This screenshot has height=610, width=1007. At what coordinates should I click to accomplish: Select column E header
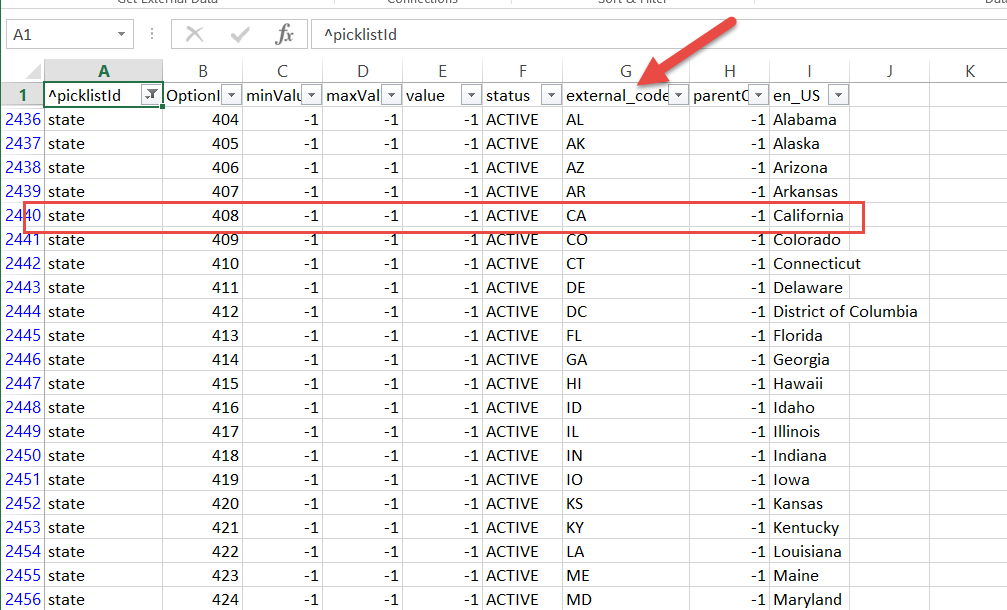pos(442,71)
